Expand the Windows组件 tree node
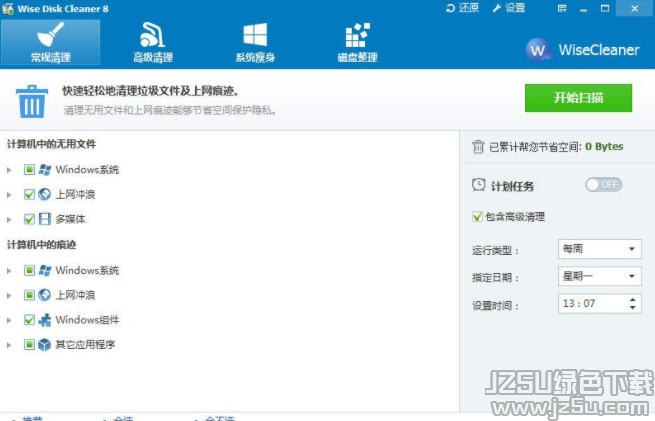Screen dimensions: 655x421 pyautogui.click(x=9, y=320)
